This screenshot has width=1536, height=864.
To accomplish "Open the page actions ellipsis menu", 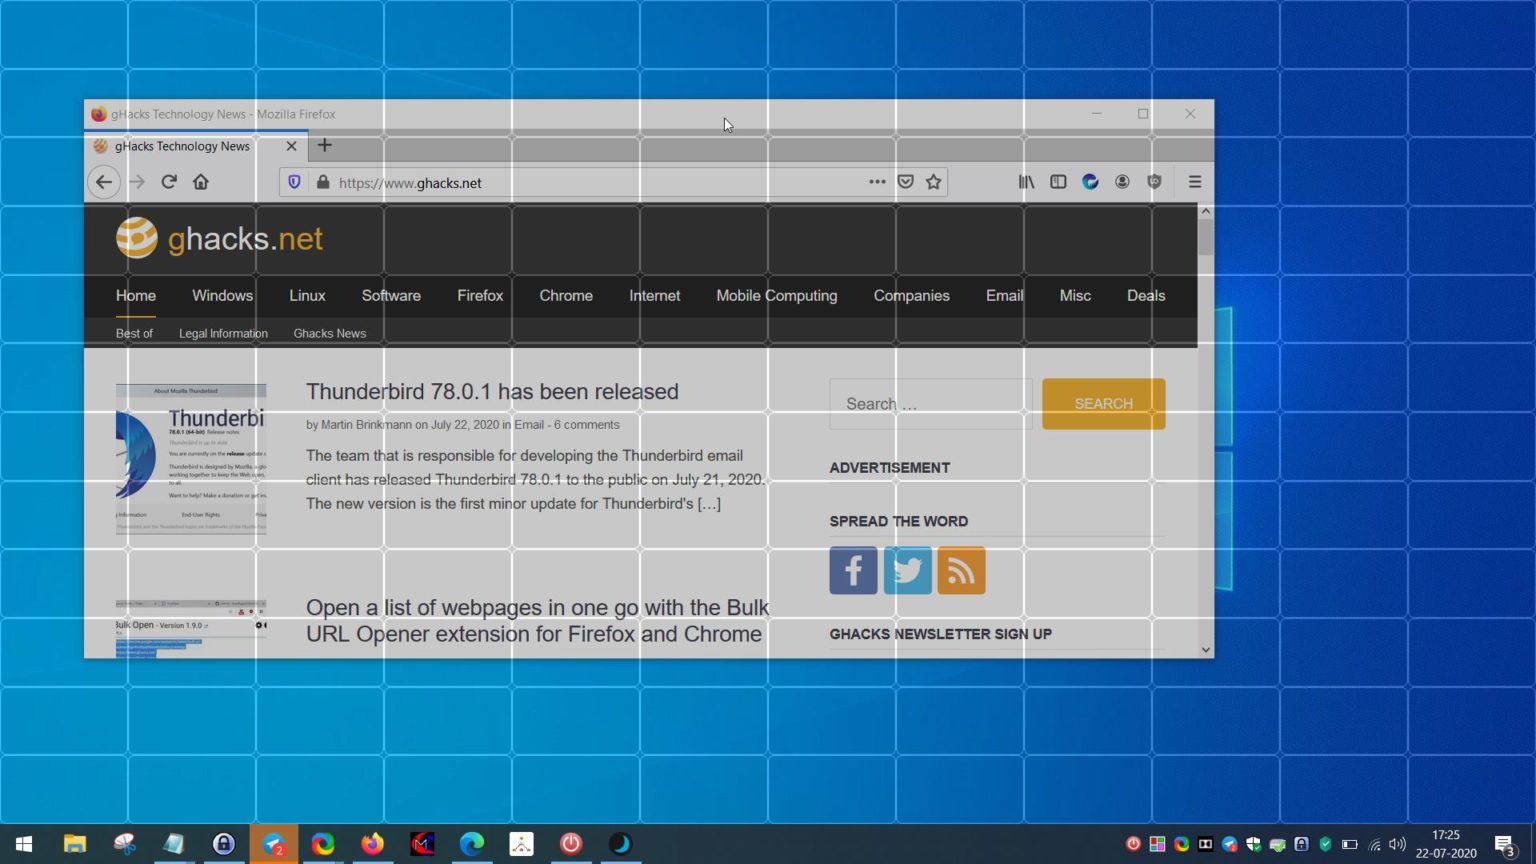I will tap(877, 181).
